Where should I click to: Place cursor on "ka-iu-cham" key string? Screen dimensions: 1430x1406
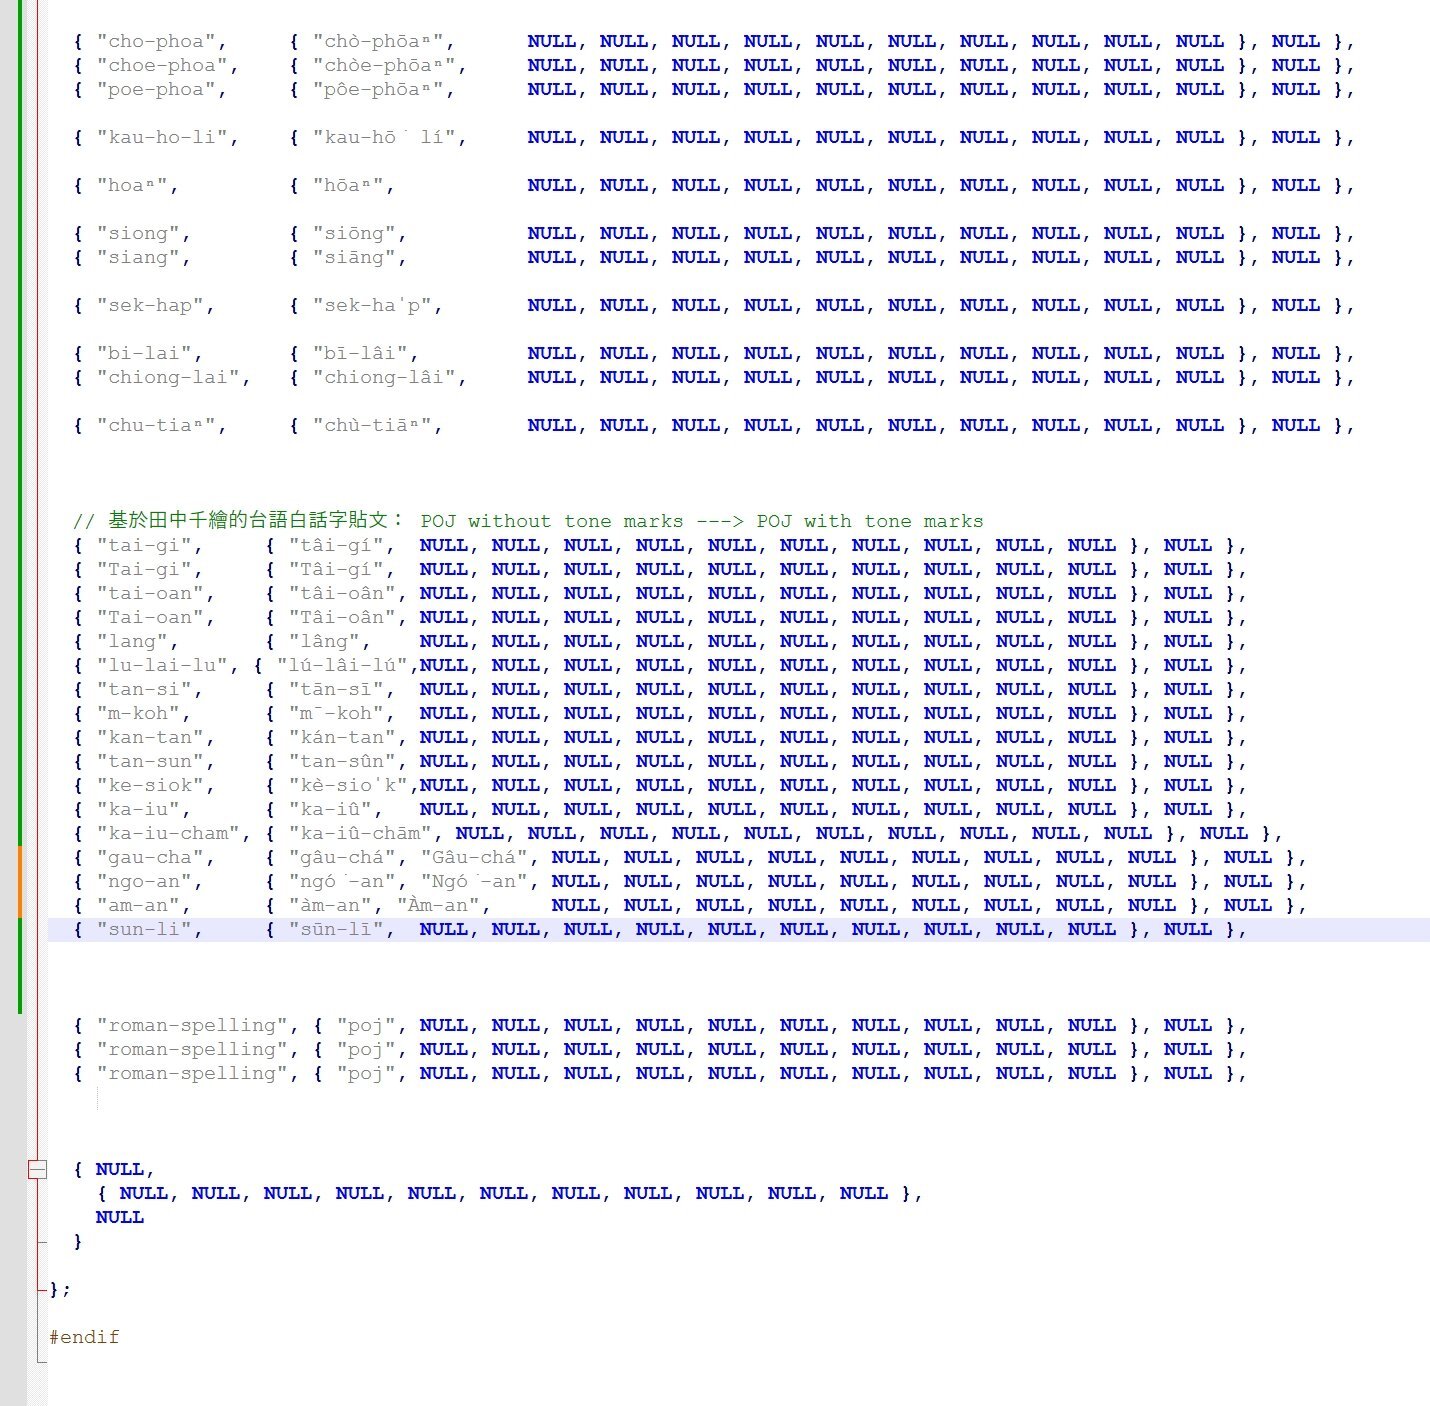[x=167, y=834]
